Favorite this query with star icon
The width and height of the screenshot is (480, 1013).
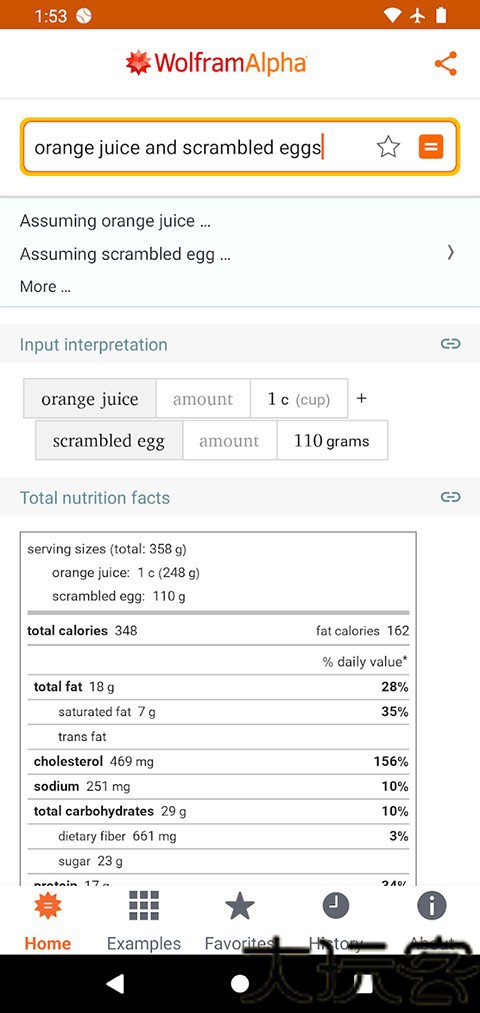[x=388, y=147]
